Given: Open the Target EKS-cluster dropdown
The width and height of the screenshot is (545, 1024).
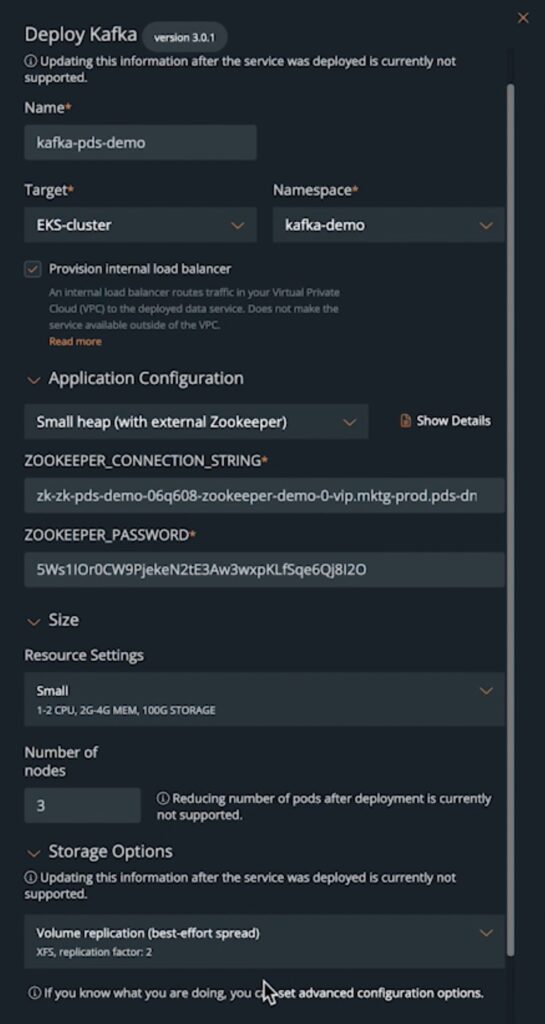Looking at the screenshot, I should (140, 225).
